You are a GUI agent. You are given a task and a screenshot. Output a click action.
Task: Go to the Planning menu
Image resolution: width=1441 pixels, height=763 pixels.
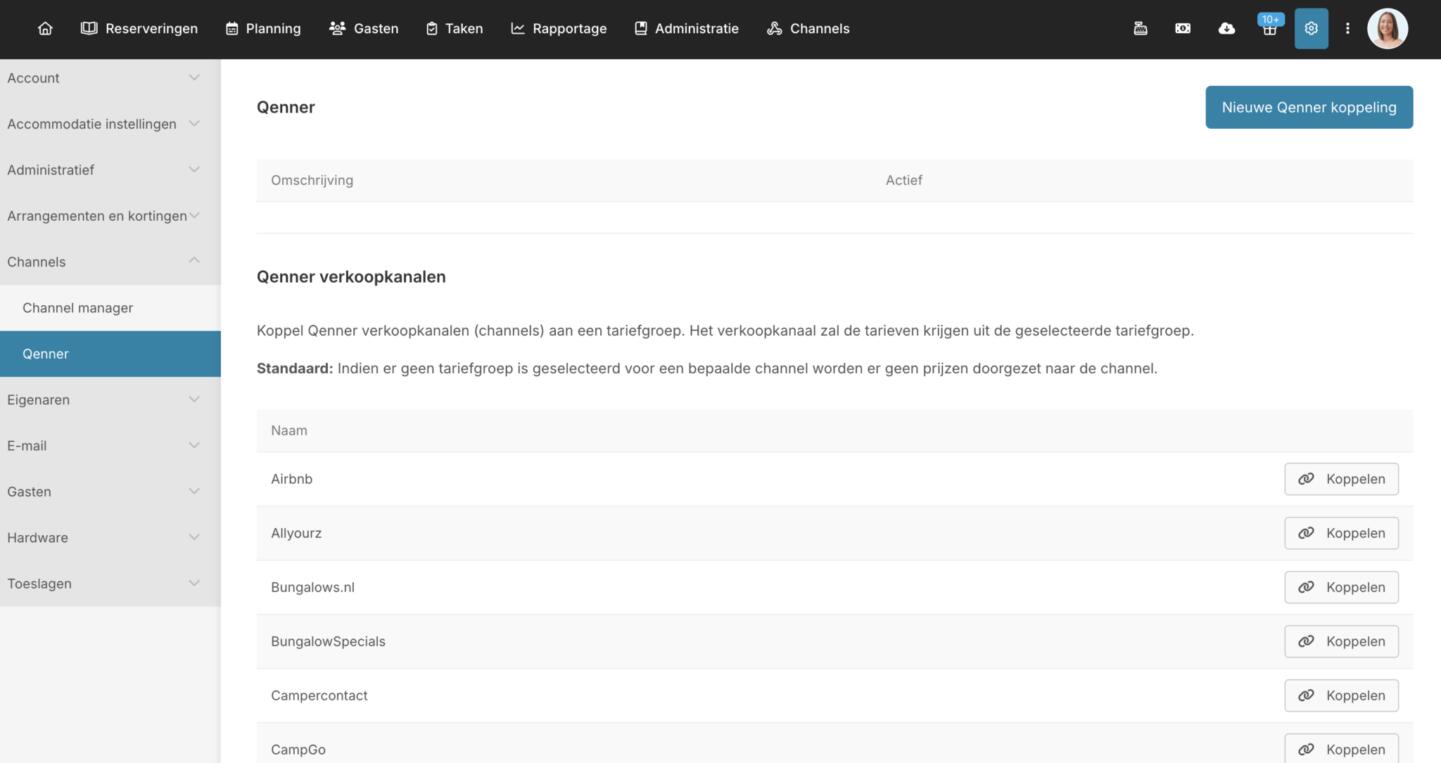click(x=263, y=29)
